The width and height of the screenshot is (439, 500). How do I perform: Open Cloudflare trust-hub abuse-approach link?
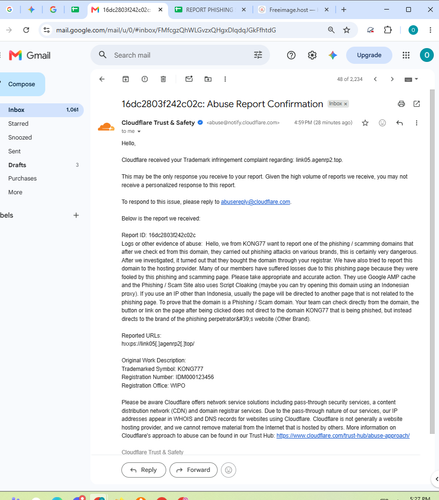(x=343, y=436)
